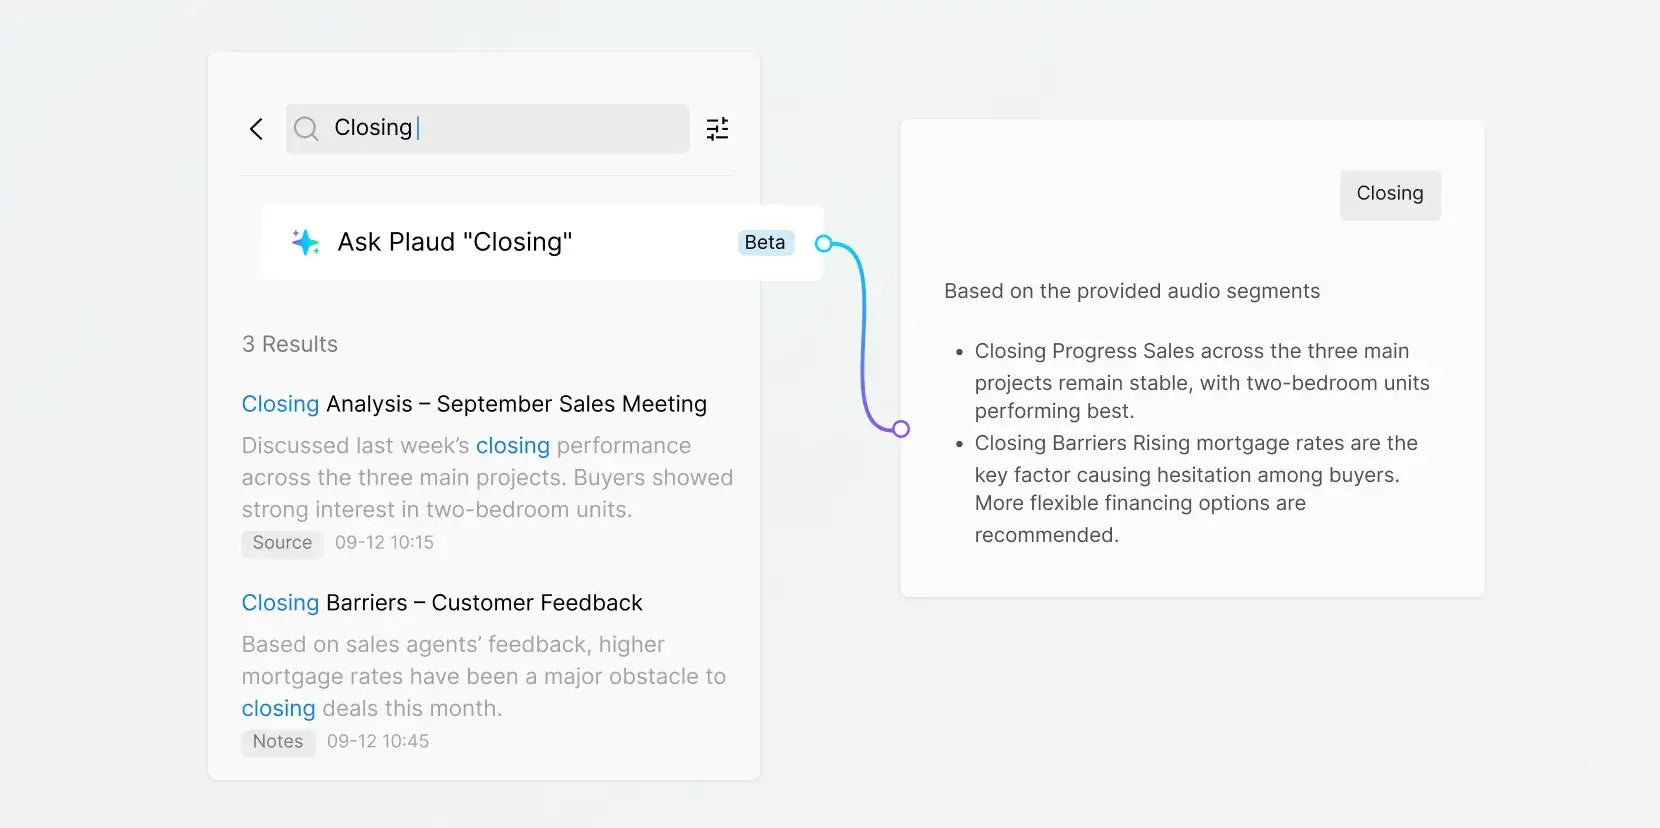The image size is (1660, 828).
Task: Click the Notes tag under the second result
Action: click(278, 742)
